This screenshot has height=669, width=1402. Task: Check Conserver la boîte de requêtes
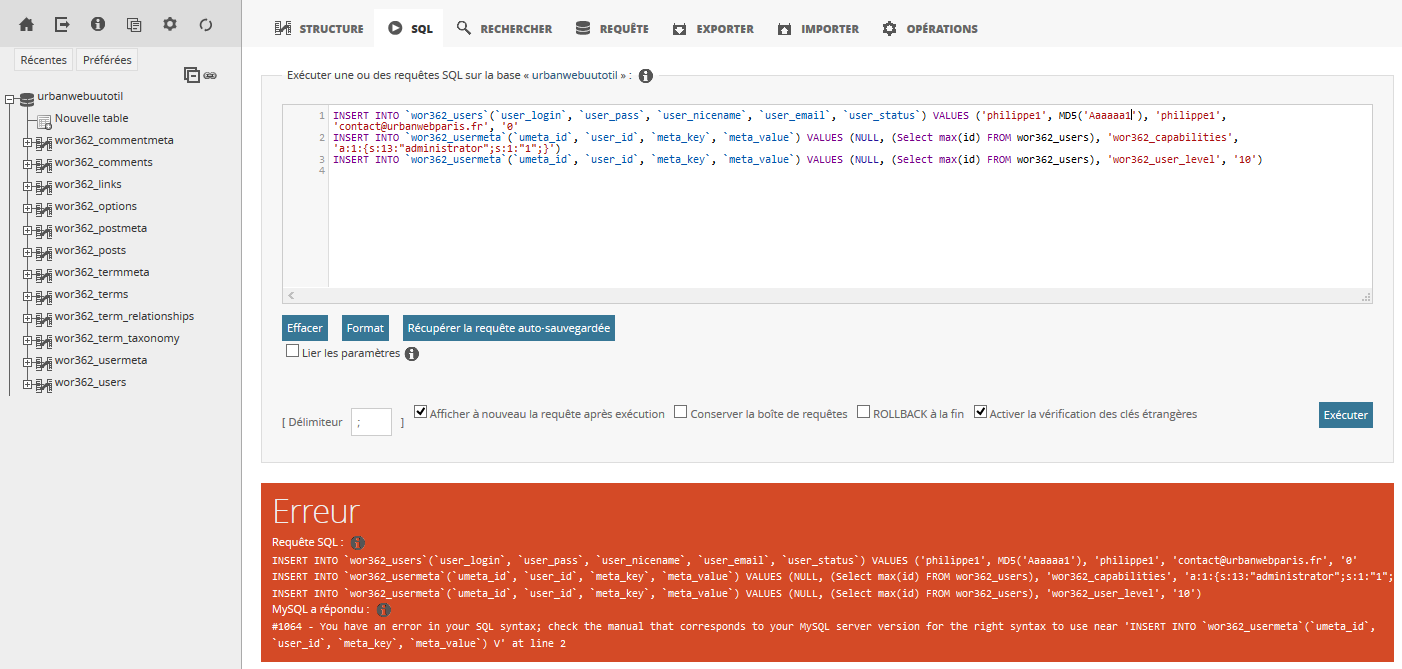pos(680,412)
